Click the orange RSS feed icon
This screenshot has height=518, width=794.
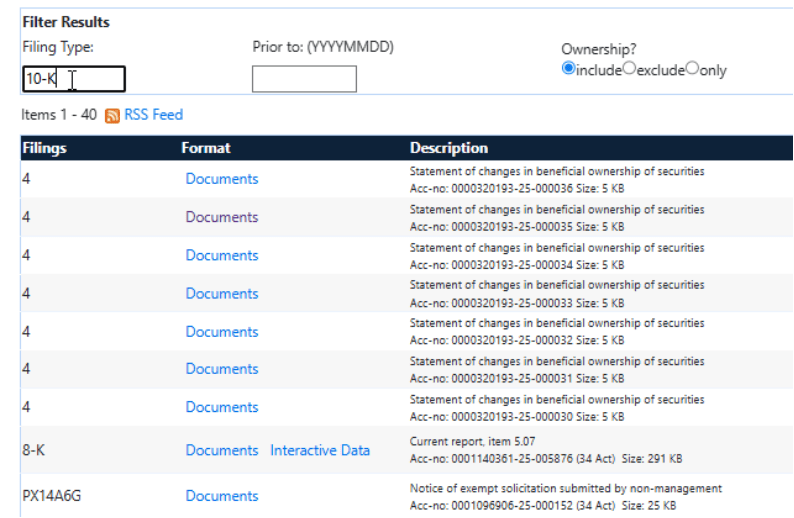[x=112, y=116]
